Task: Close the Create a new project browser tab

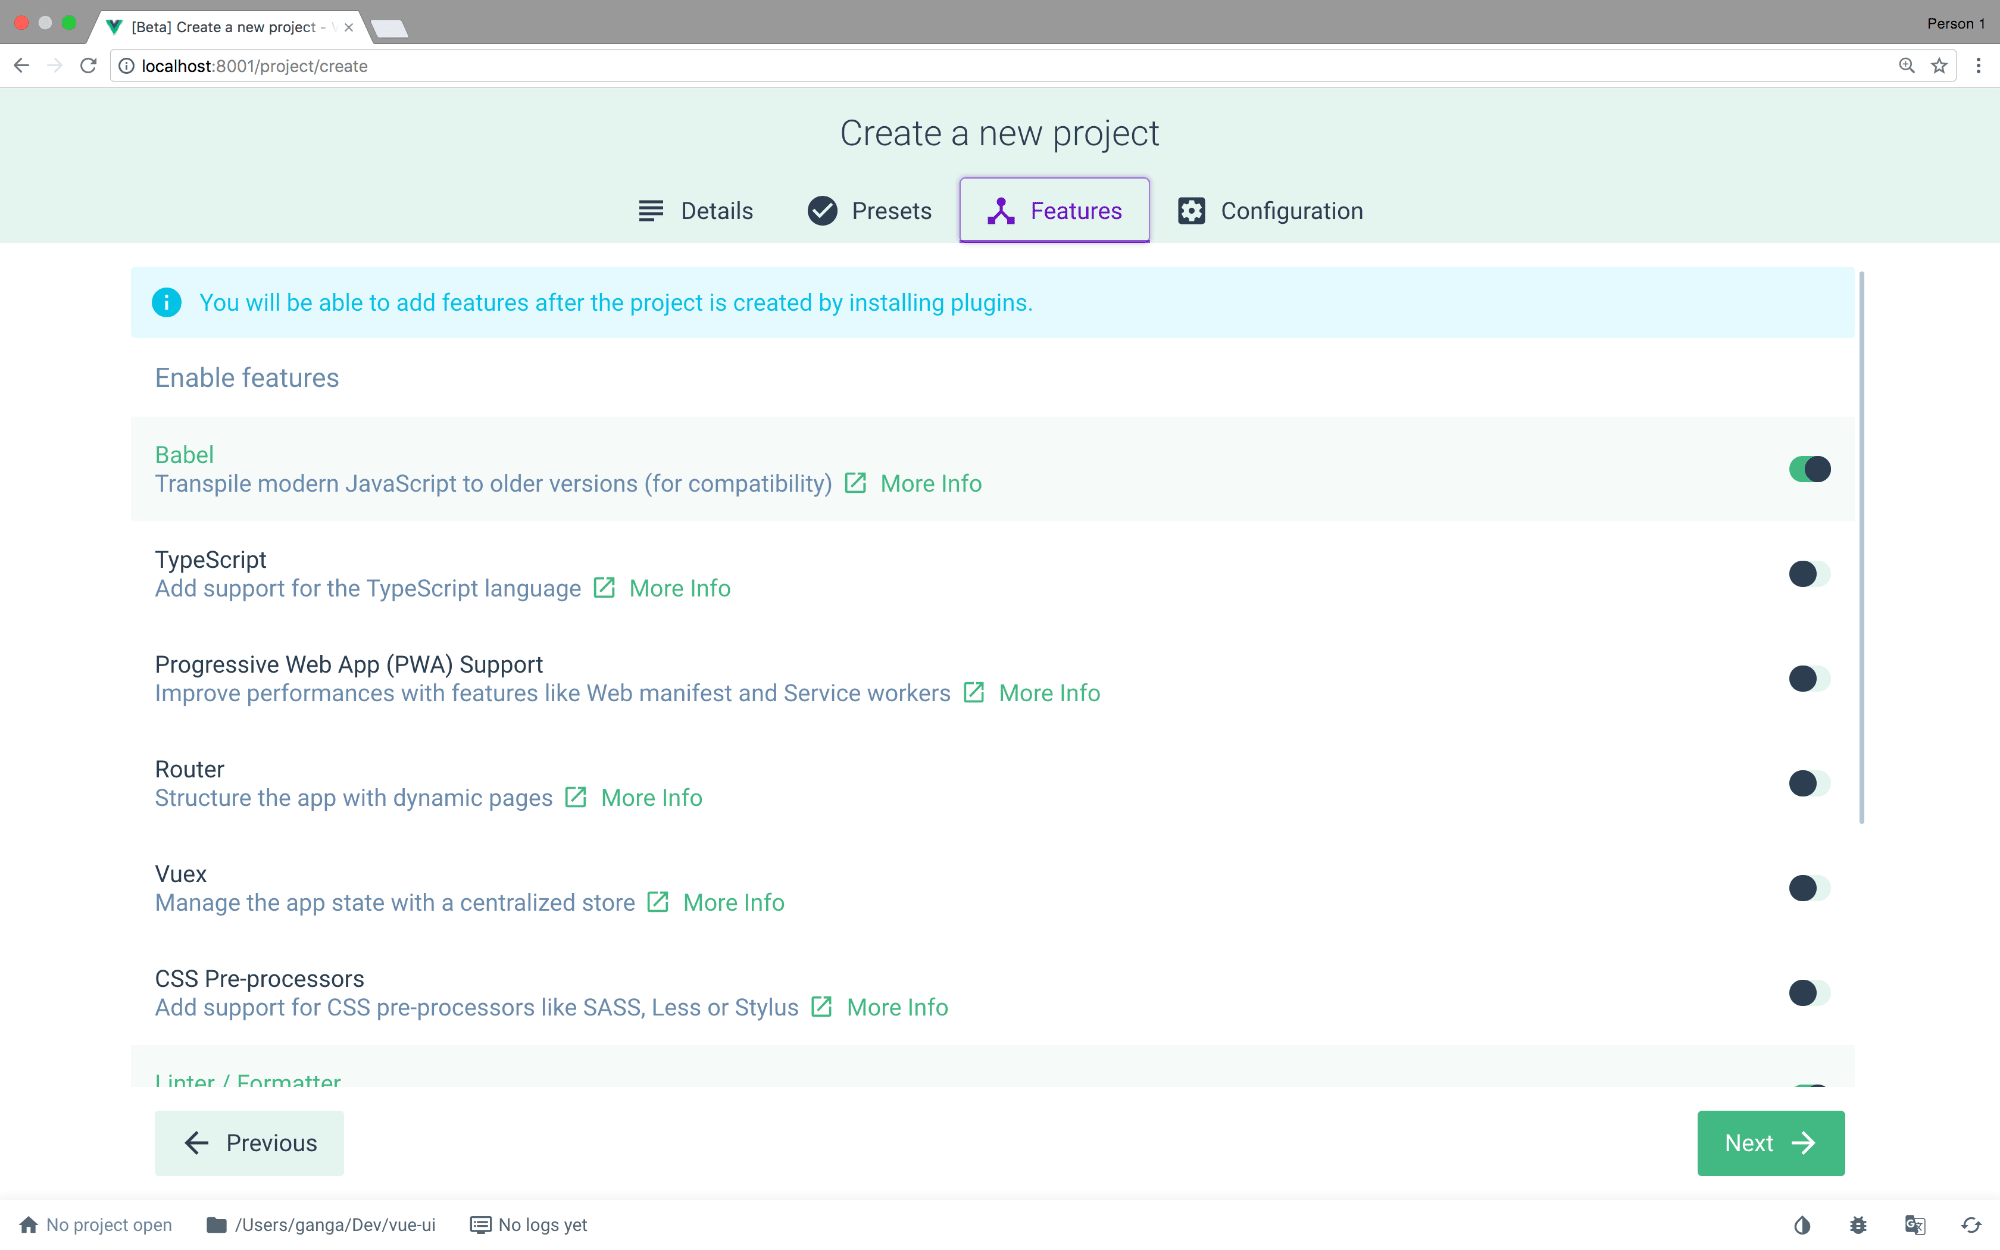Action: tap(348, 27)
